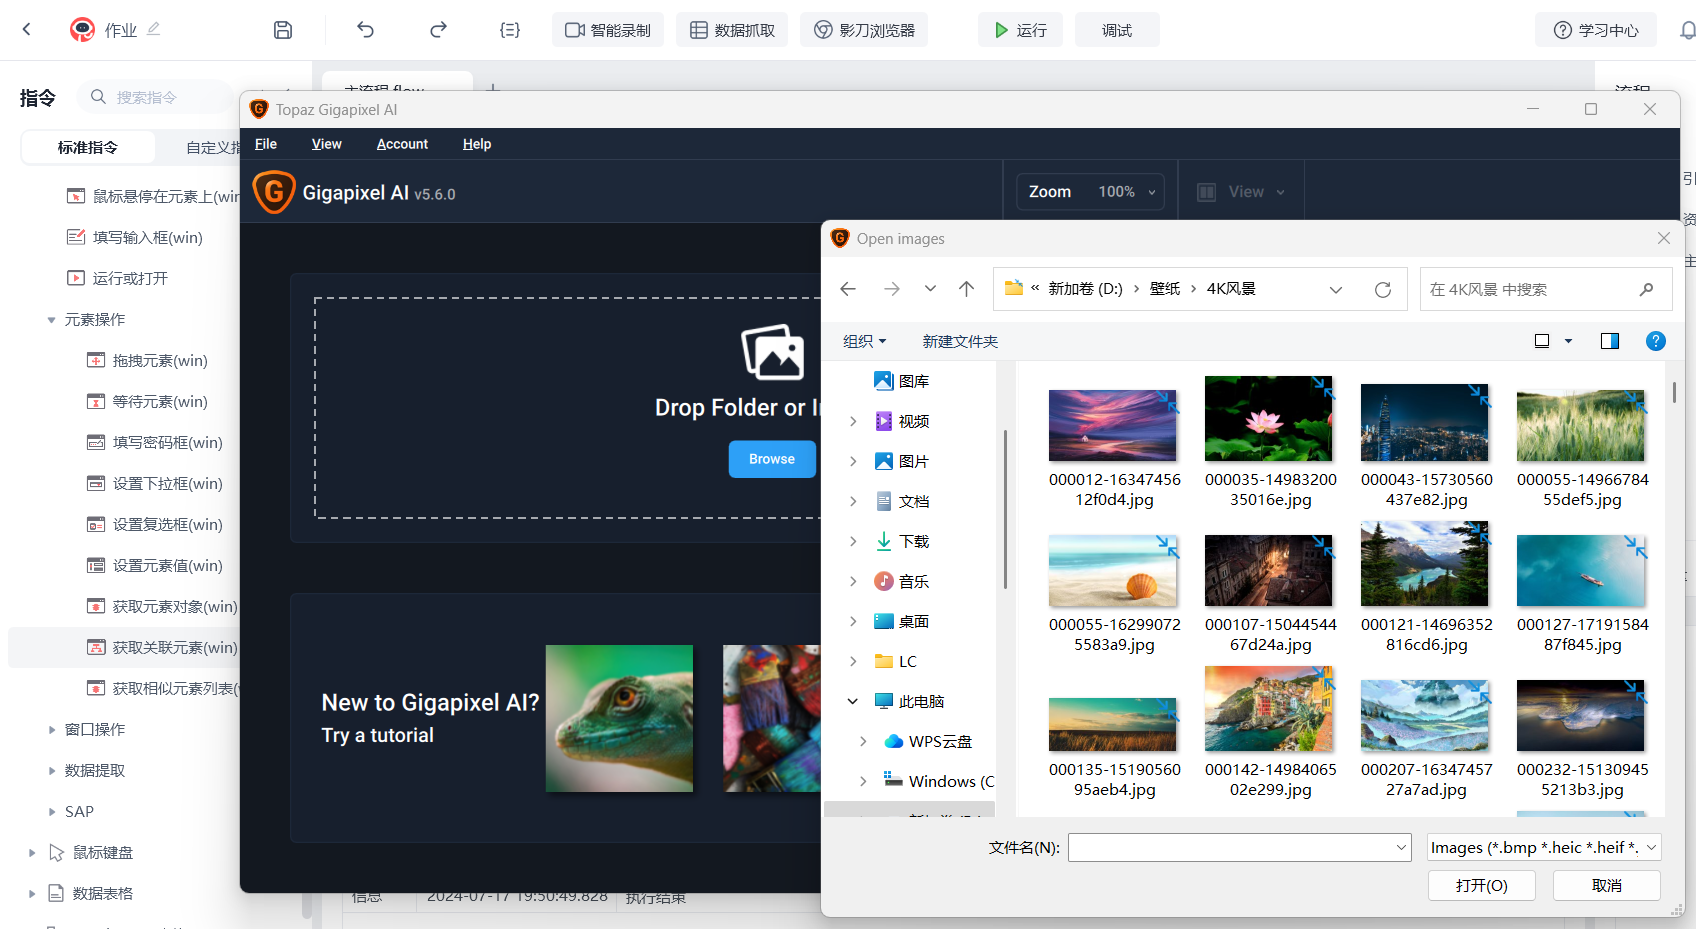Expand the 窗口操作 group
The image size is (1696, 929).
click(51, 730)
